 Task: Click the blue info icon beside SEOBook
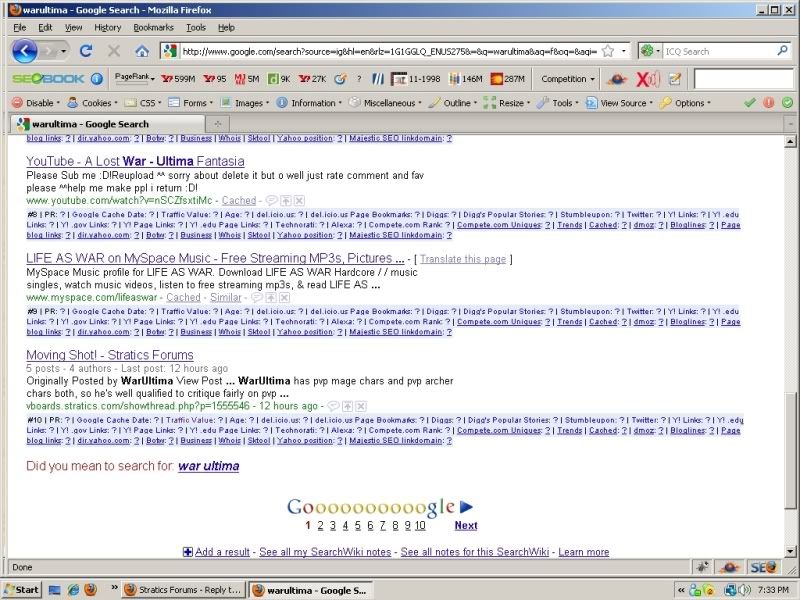[97, 79]
